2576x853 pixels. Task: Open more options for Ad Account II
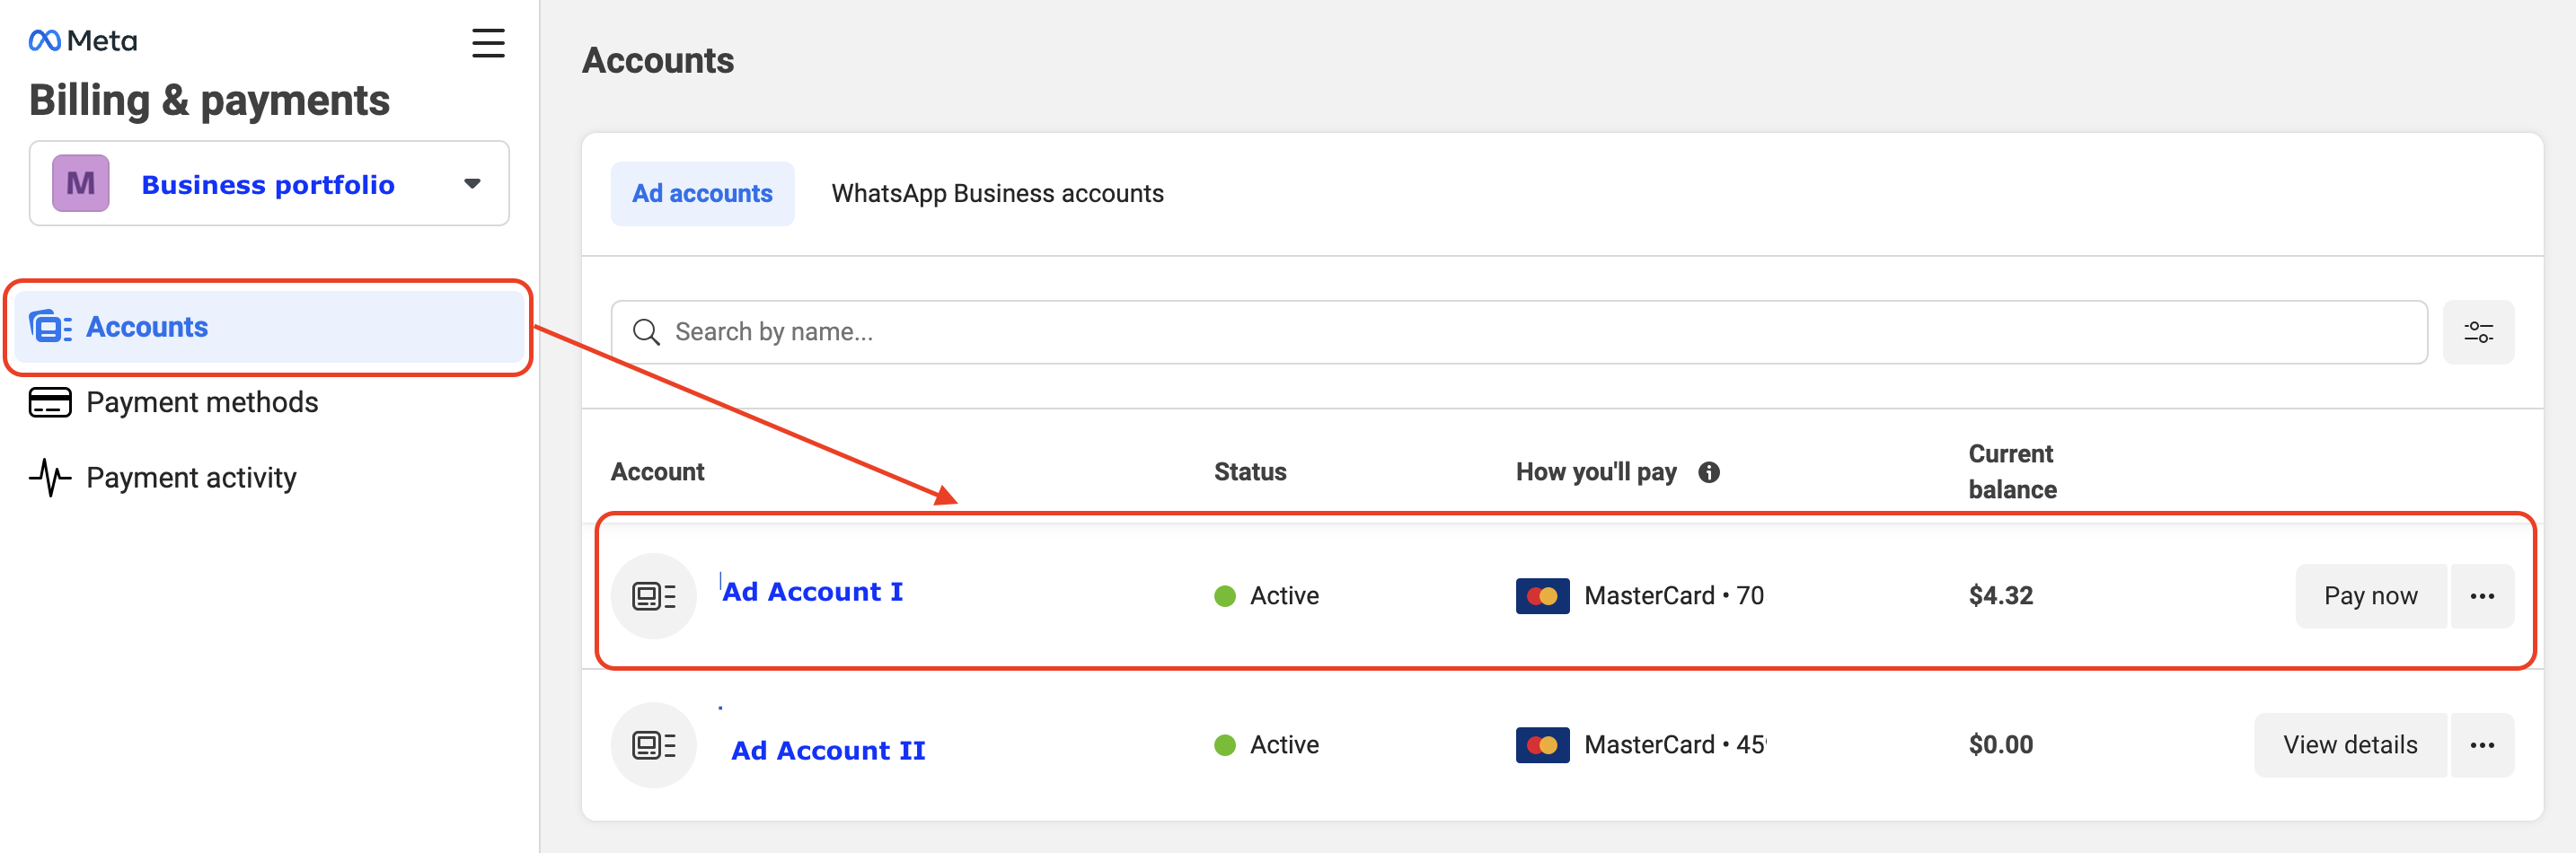tap(2482, 745)
